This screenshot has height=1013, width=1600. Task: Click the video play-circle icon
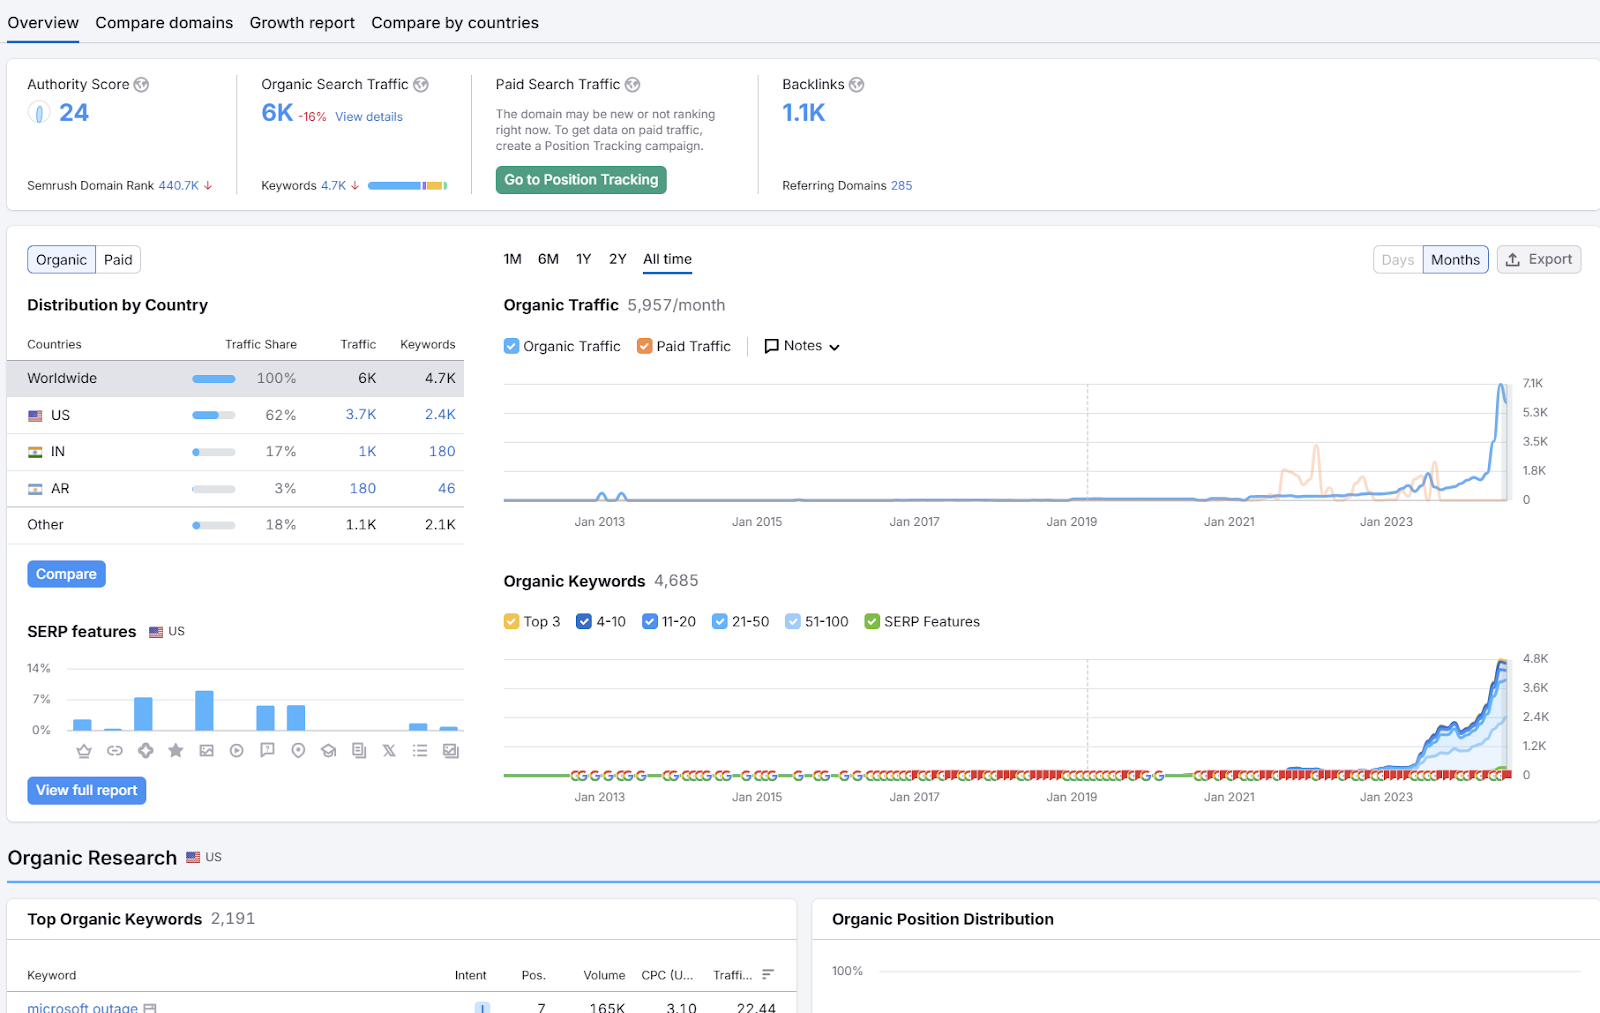point(237,751)
